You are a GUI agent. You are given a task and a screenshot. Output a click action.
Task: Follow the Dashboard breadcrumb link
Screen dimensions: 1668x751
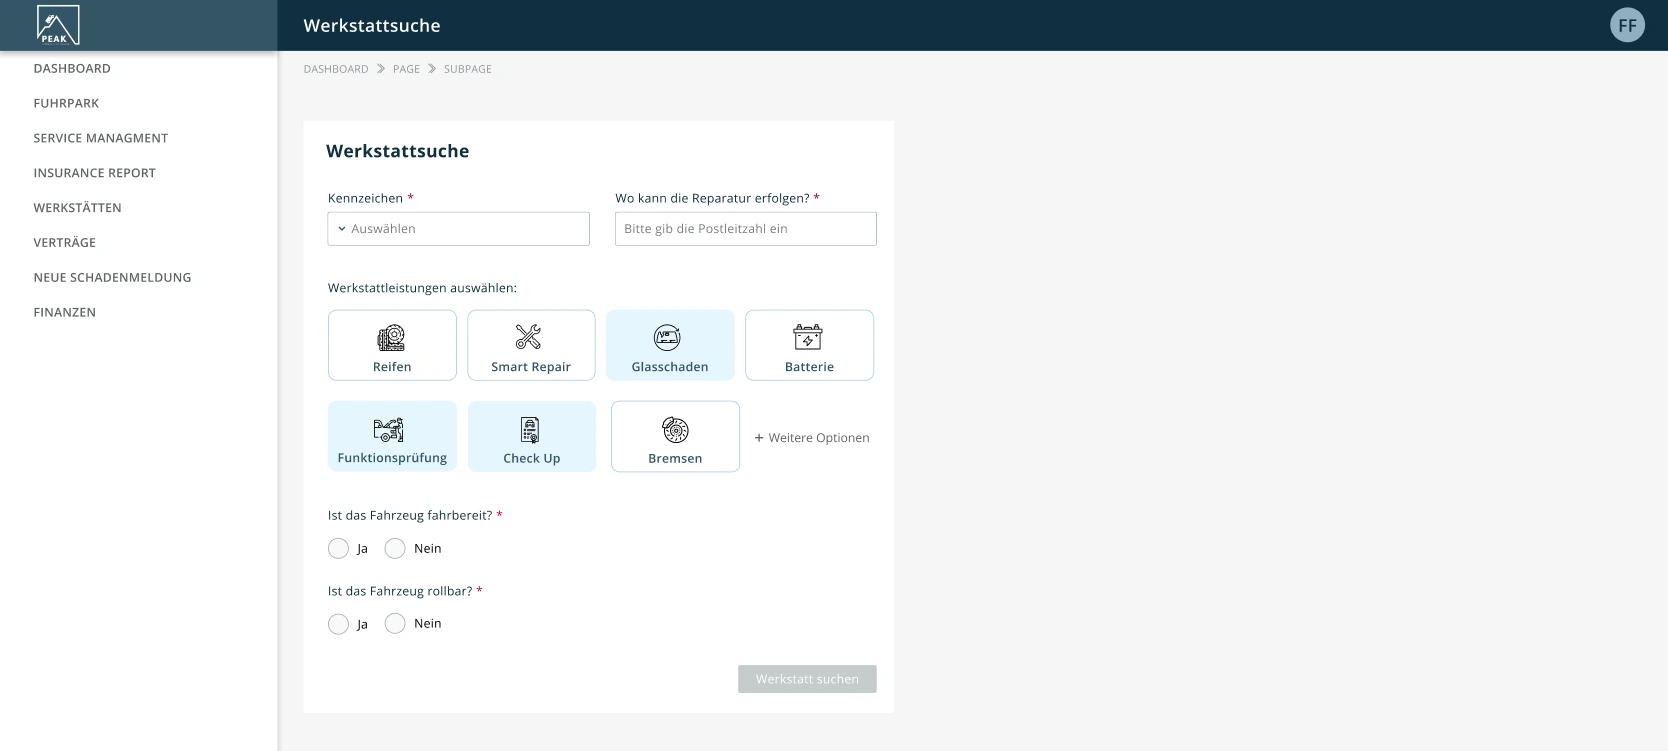336,69
